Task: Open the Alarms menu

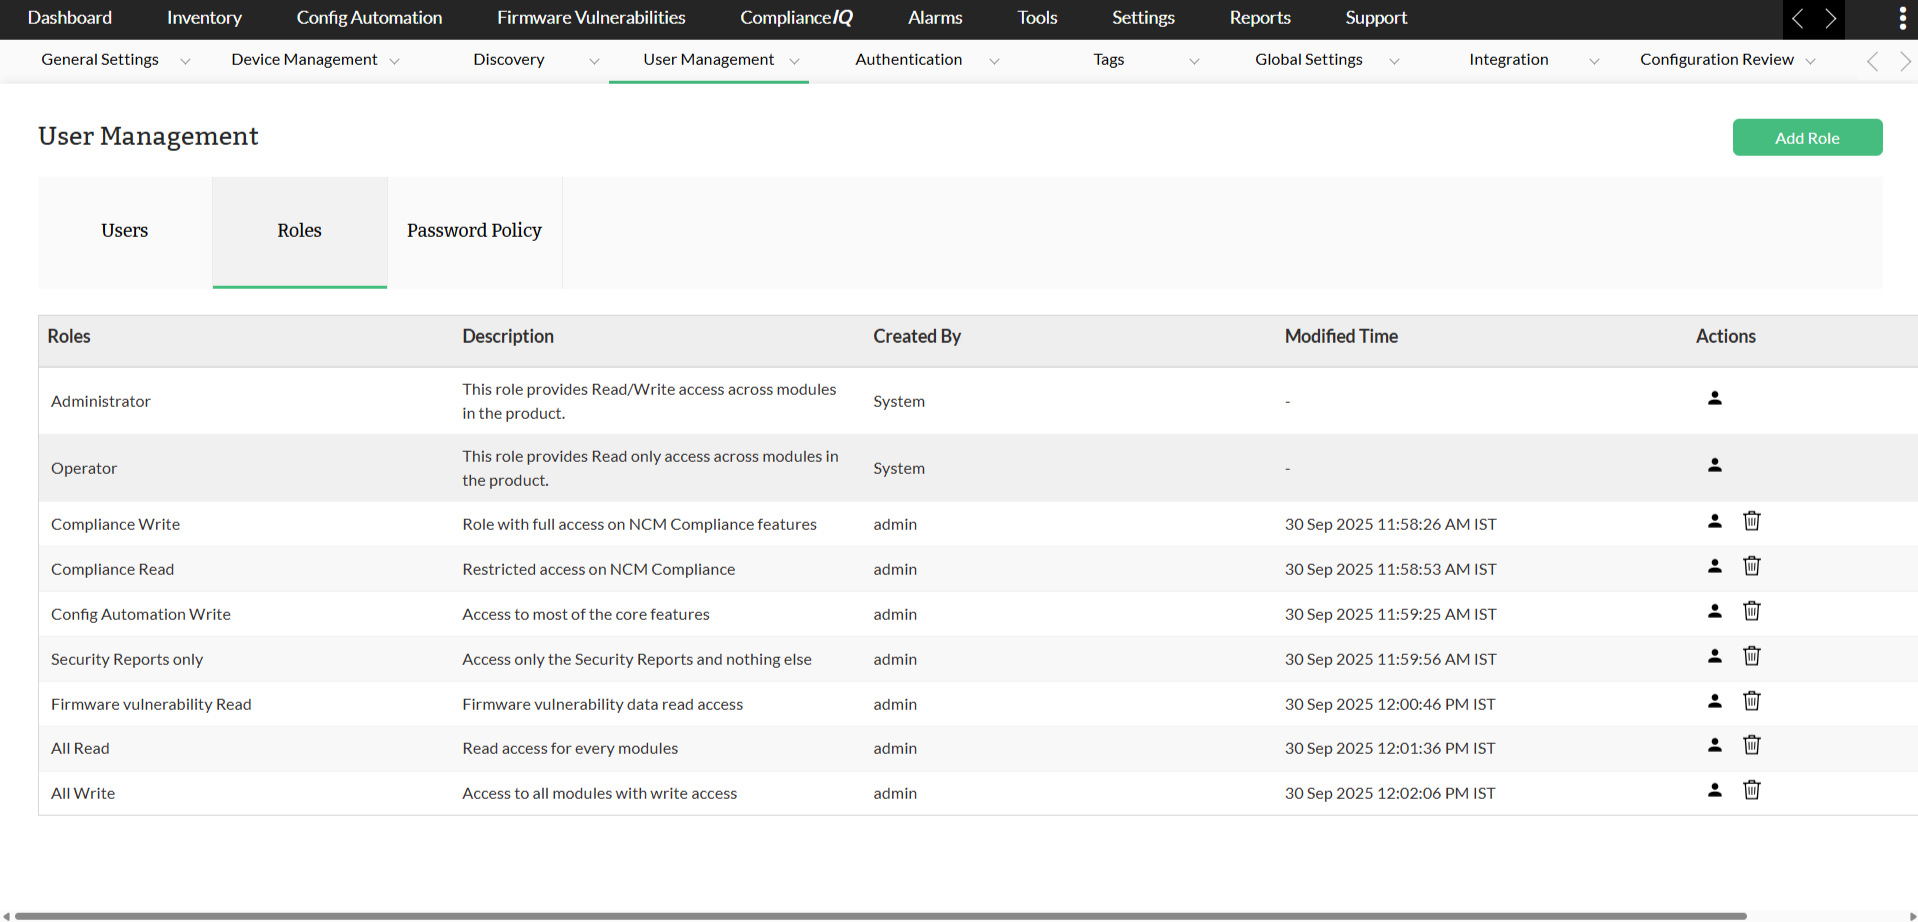Action: (x=935, y=18)
